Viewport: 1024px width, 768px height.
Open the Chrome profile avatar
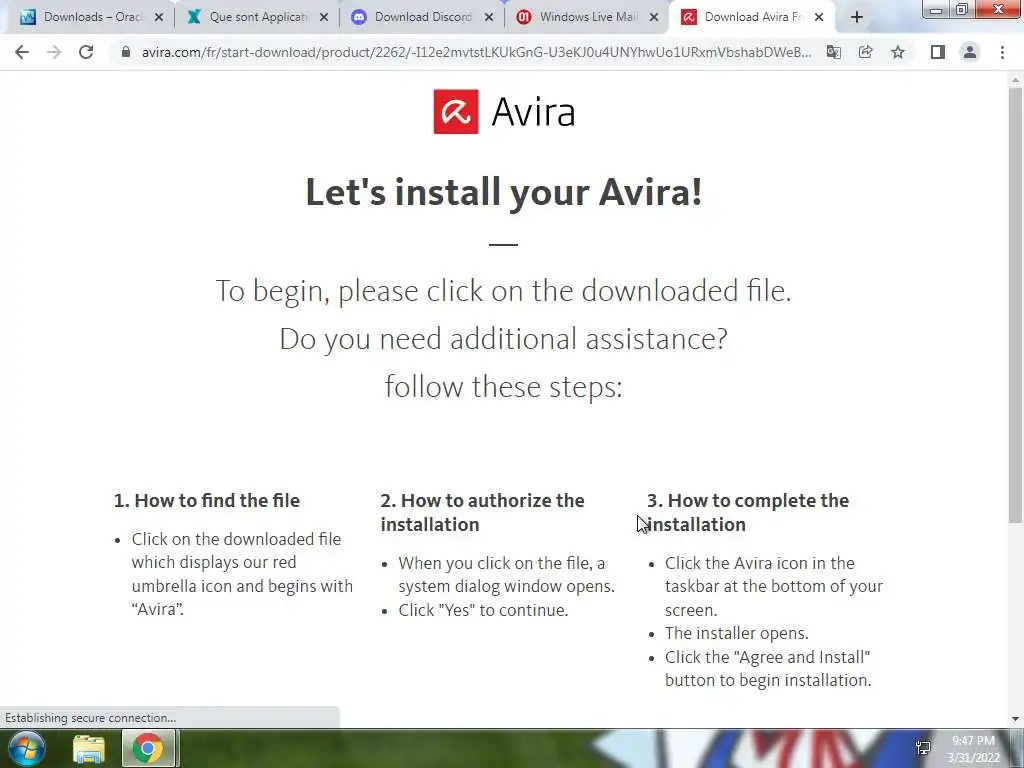[970, 52]
